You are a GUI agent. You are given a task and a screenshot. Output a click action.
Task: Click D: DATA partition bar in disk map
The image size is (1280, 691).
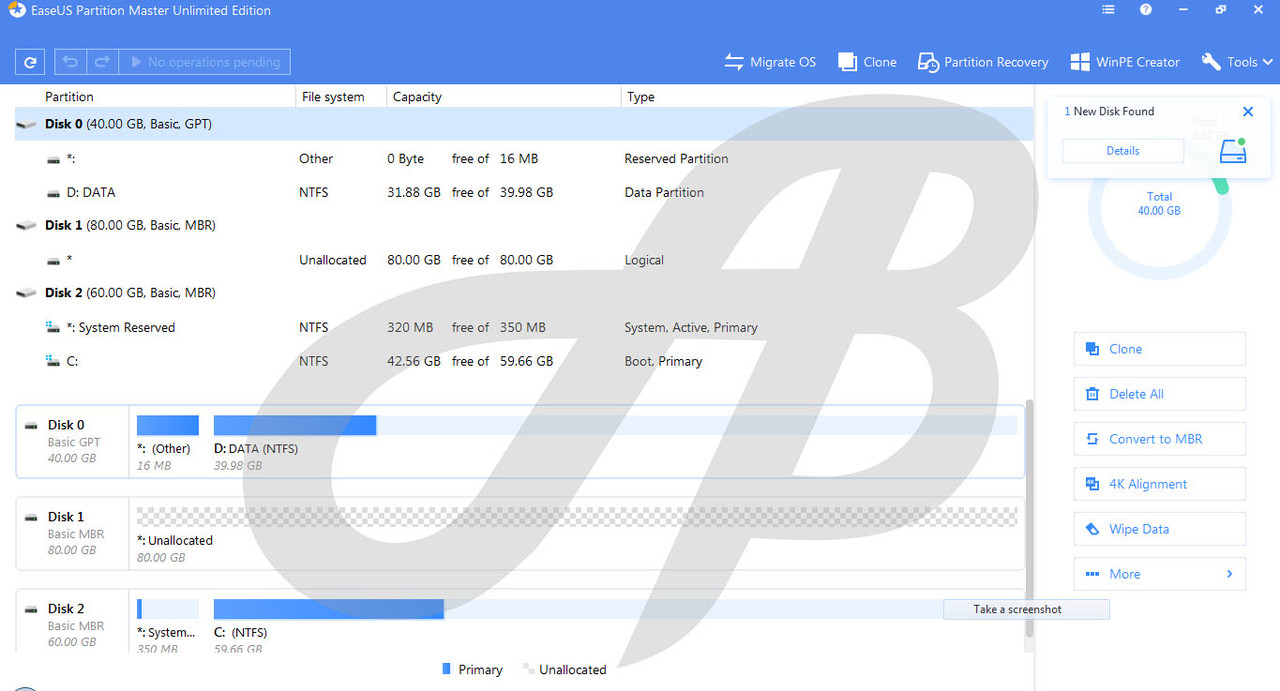coord(615,425)
